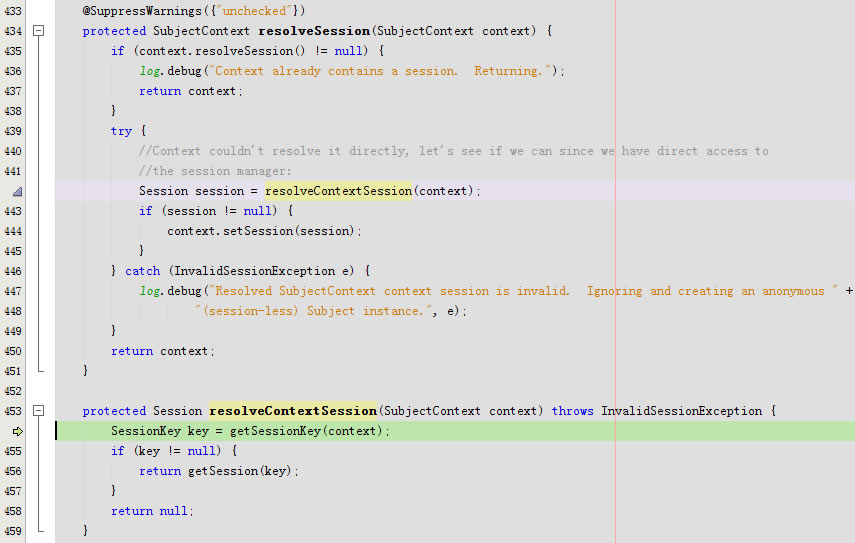Click line number 458 in the gutter

point(13,511)
